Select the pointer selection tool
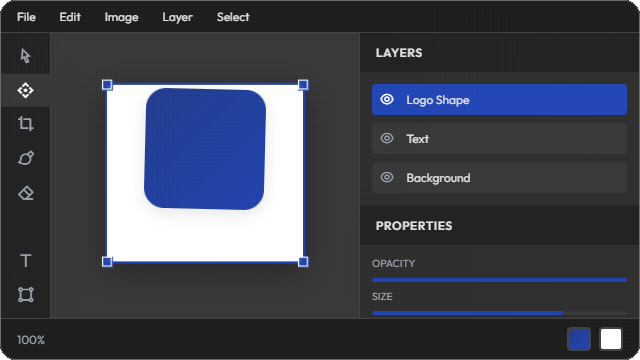640x360 pixels. point(25,56)
